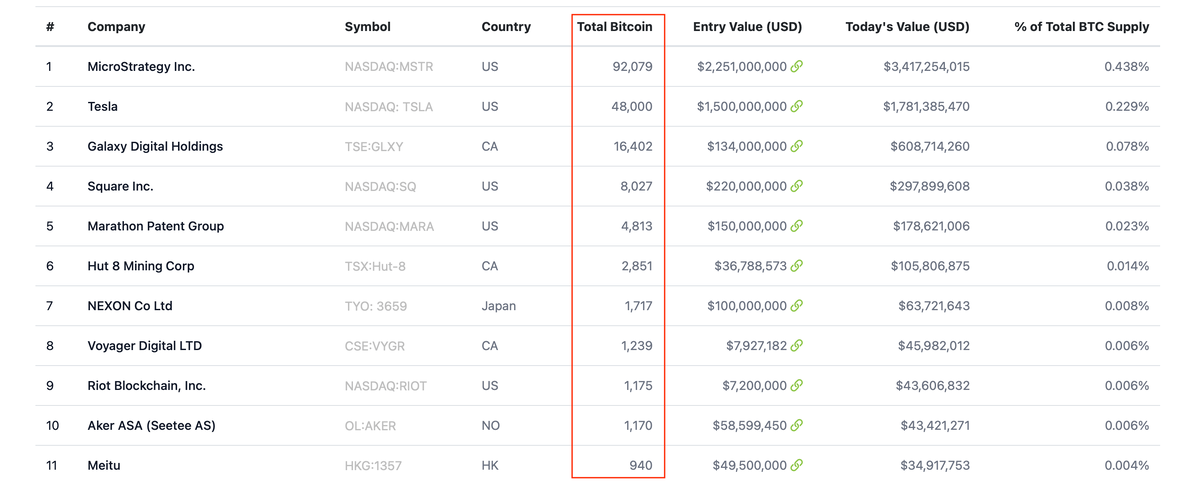The height and width of the screenshot is (483, 1200).
Task: Click the NO country cell
Action: pos(490,426)
